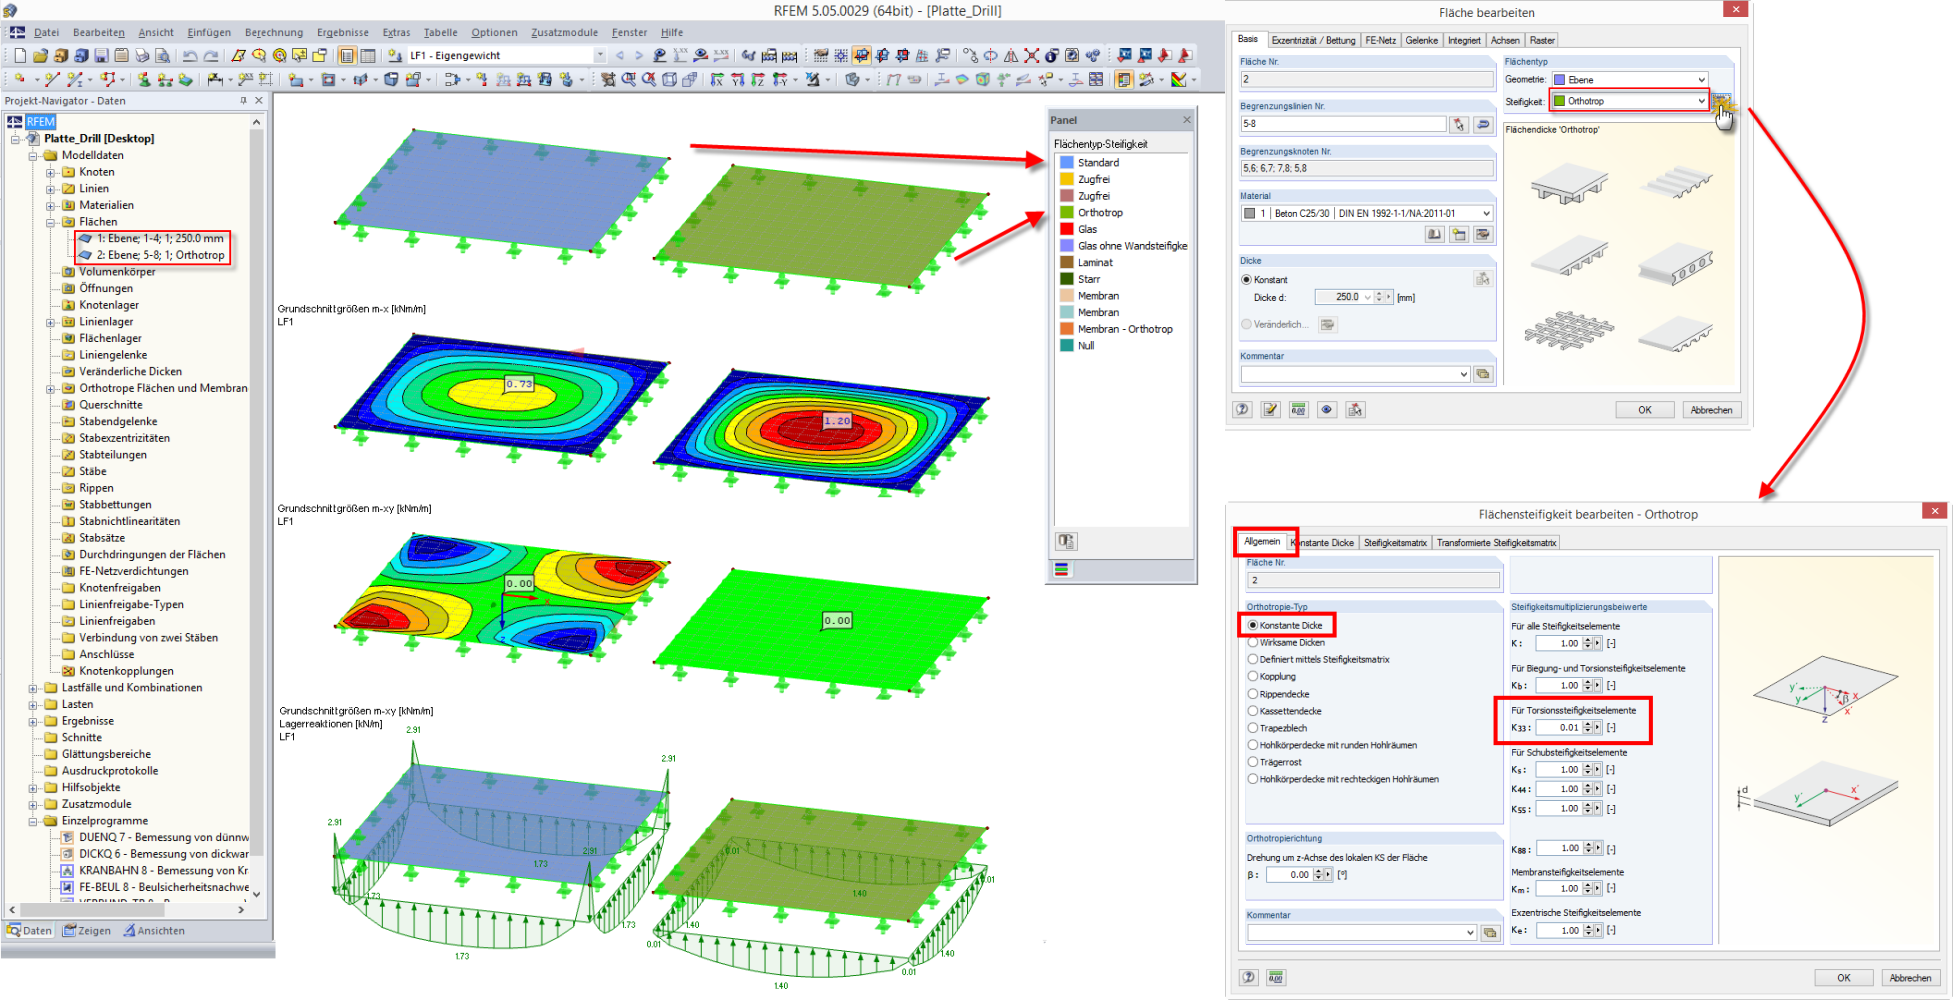Click the panel settings icon below legend

1066,541
